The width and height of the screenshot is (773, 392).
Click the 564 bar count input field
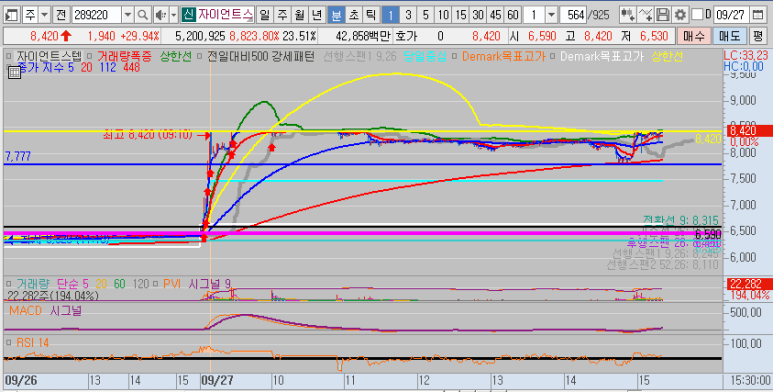tap(574, 15)
